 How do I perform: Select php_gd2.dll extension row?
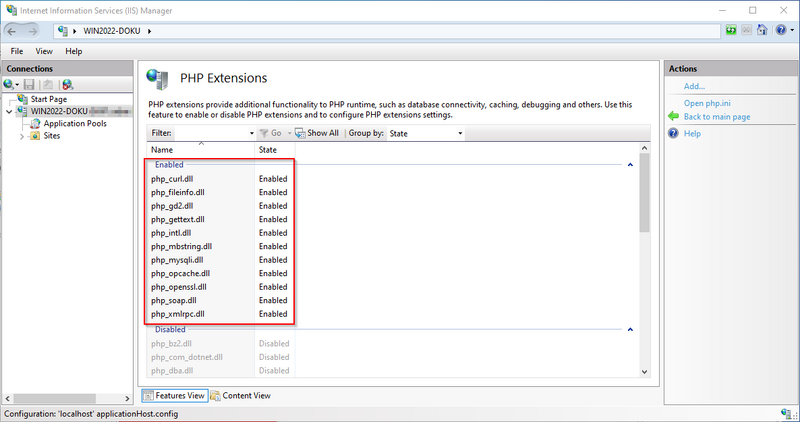tap(220, 206)
